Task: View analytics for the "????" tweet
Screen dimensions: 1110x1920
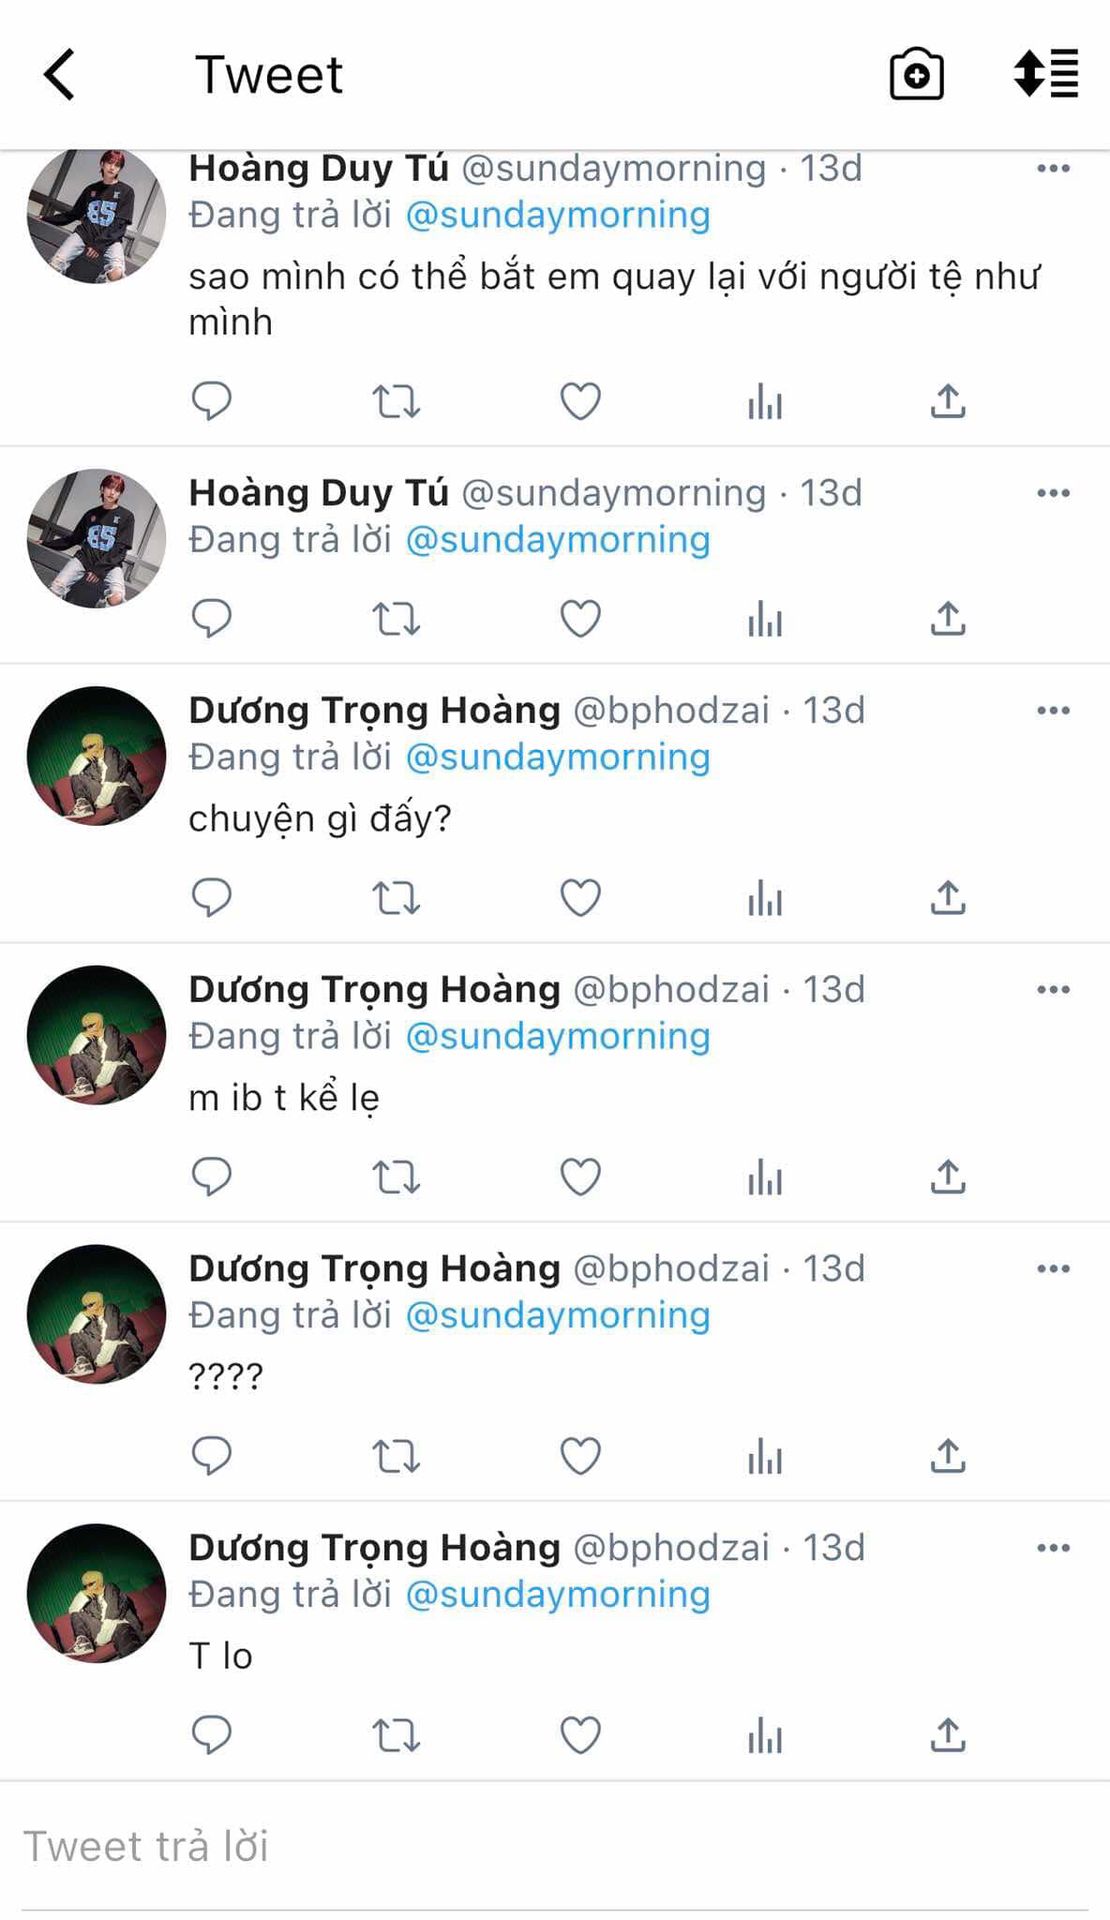Action: [x=765, y=1456]
